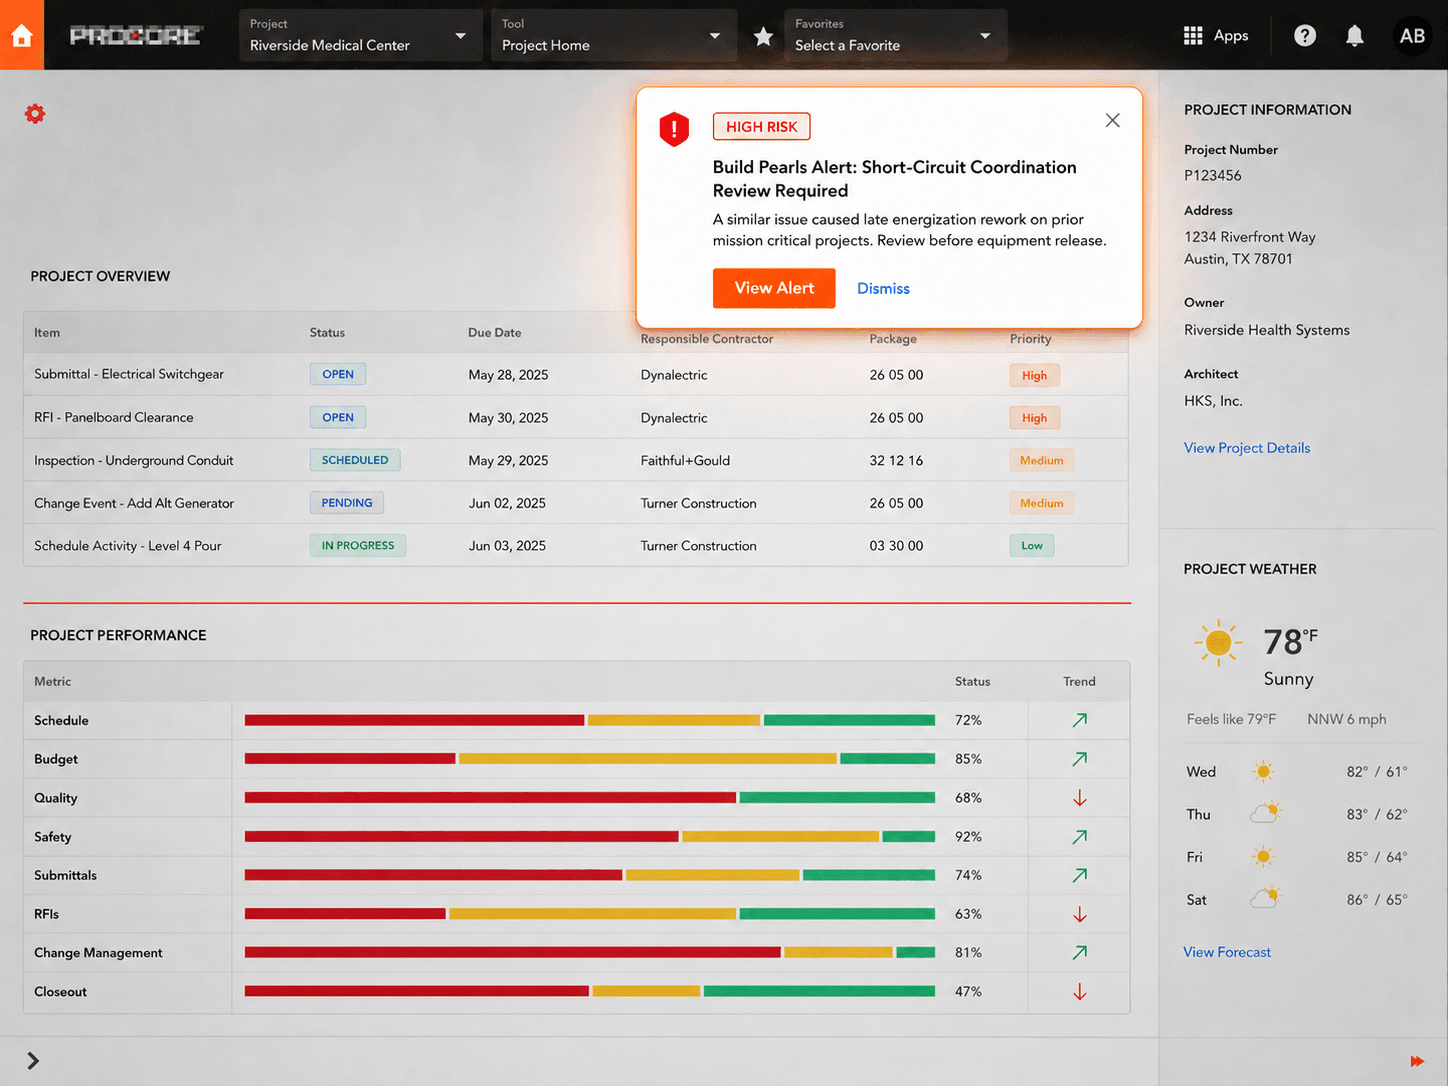Click the red shield alert icon
This screenshot has height=1086, width=1448.
point(674,129)
